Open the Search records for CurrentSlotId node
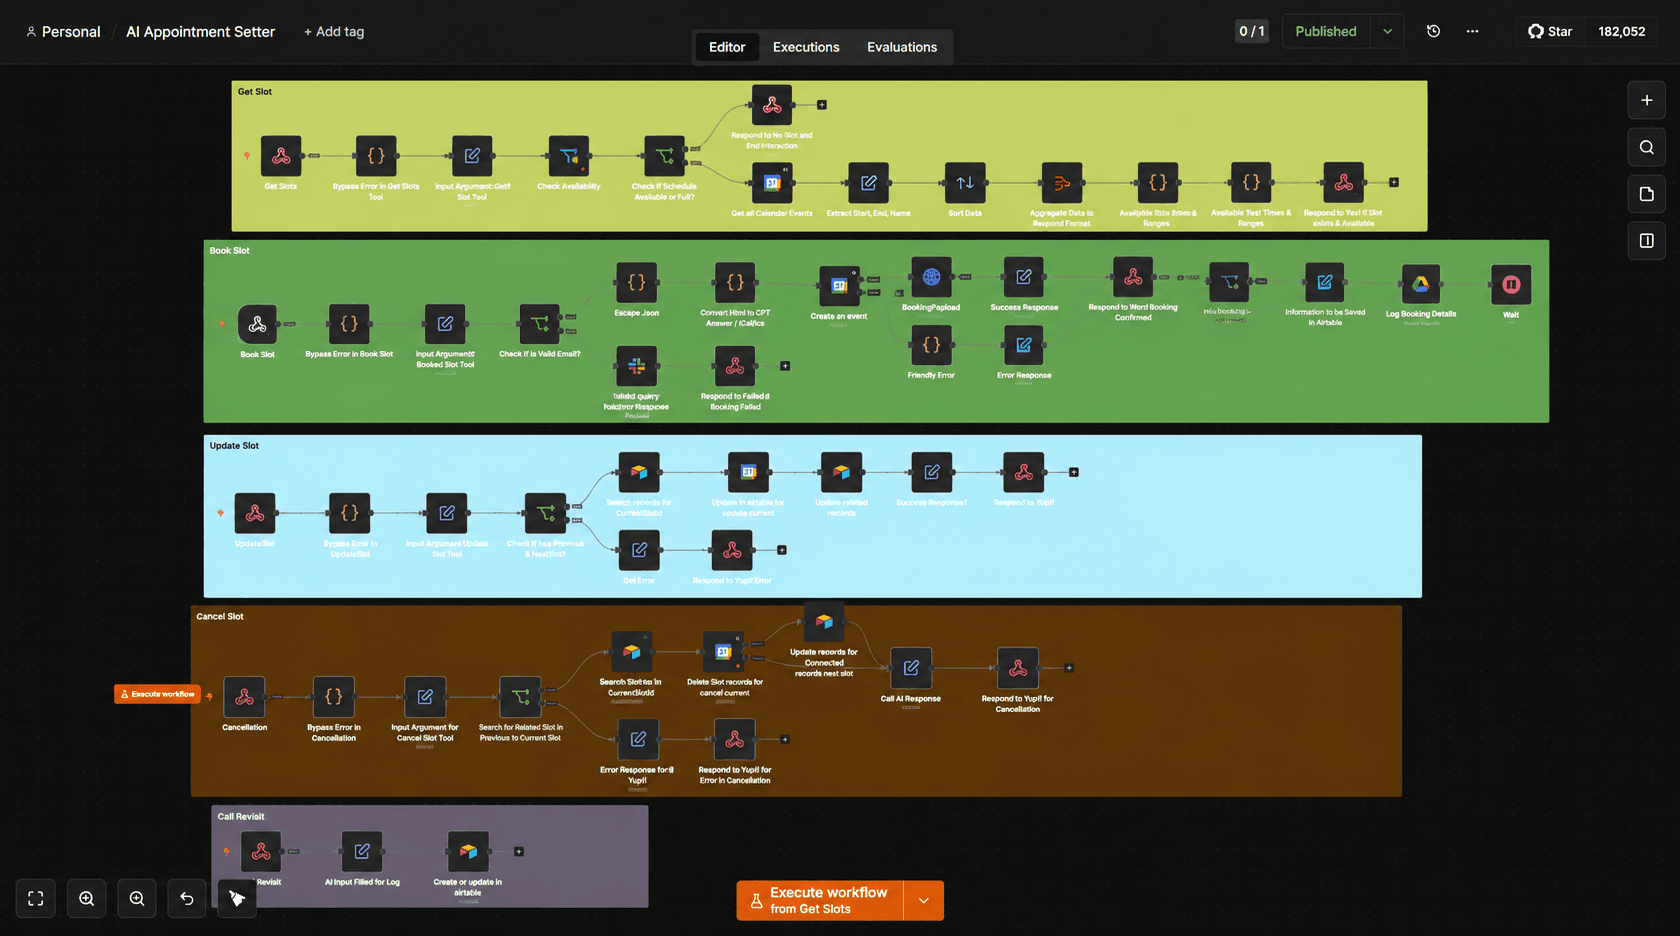 [639, 472]
